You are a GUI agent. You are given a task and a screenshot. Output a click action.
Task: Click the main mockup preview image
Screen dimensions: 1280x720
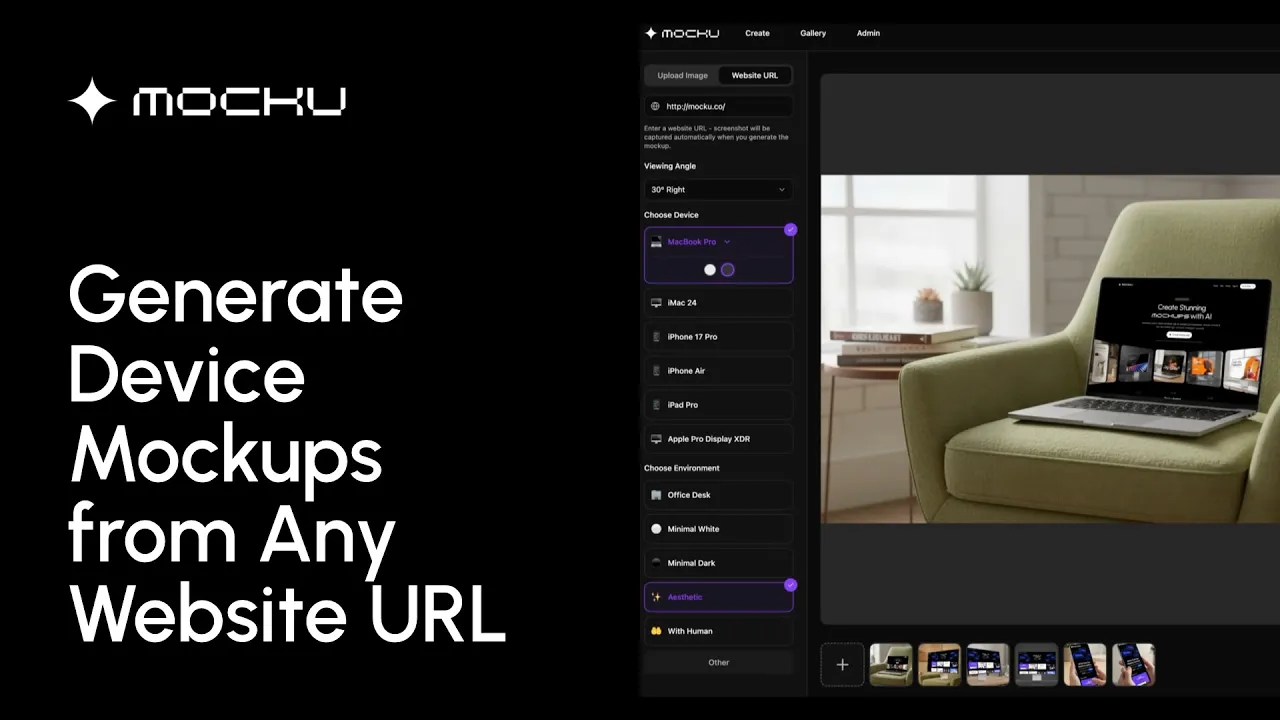(1050, 349)
